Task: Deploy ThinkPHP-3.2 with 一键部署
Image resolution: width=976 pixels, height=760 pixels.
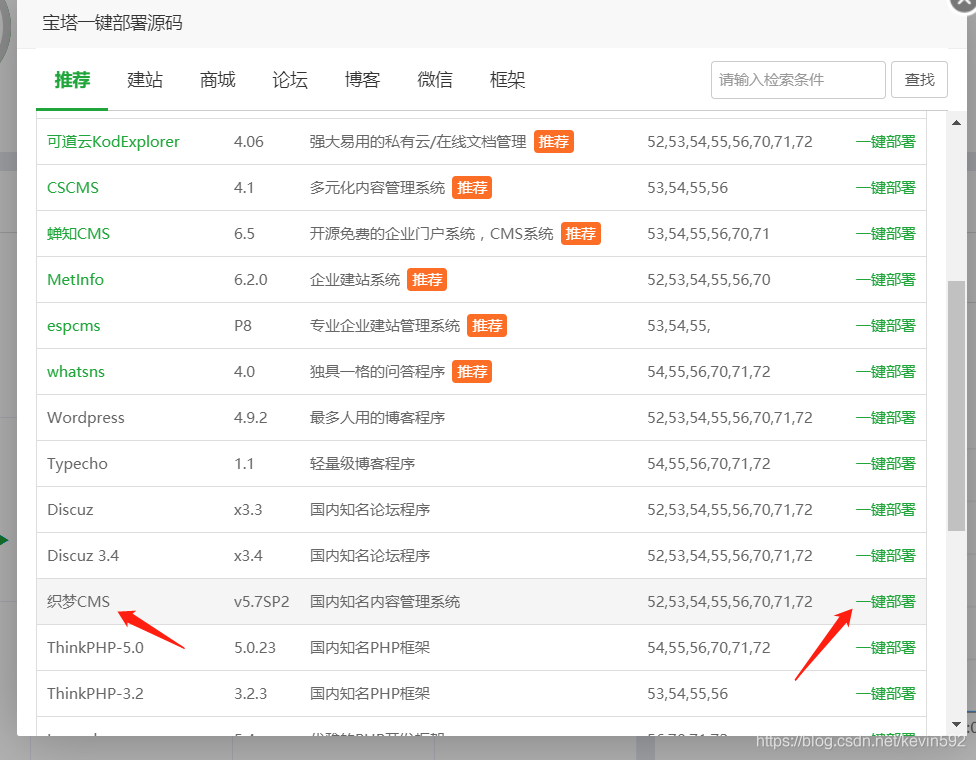Action: 886,694
